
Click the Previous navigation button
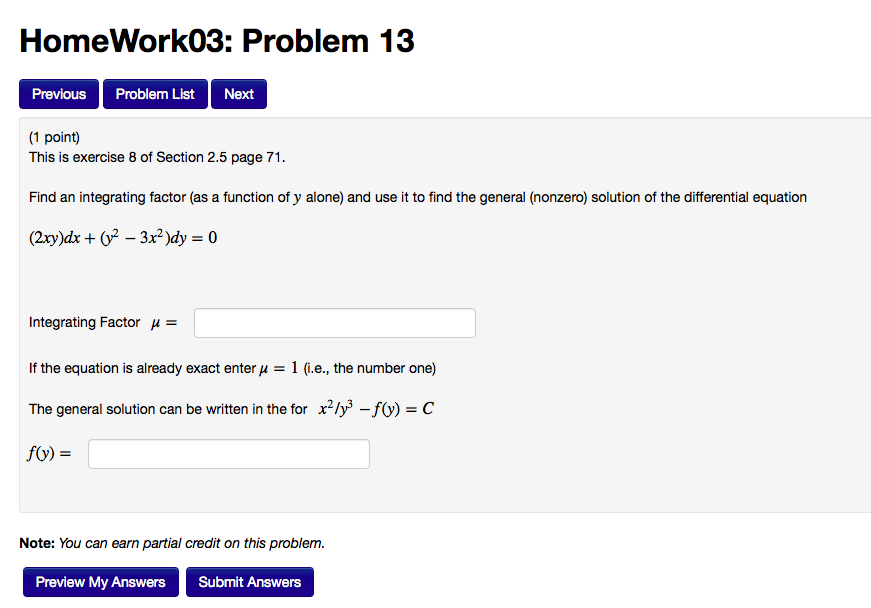(58, 93)
